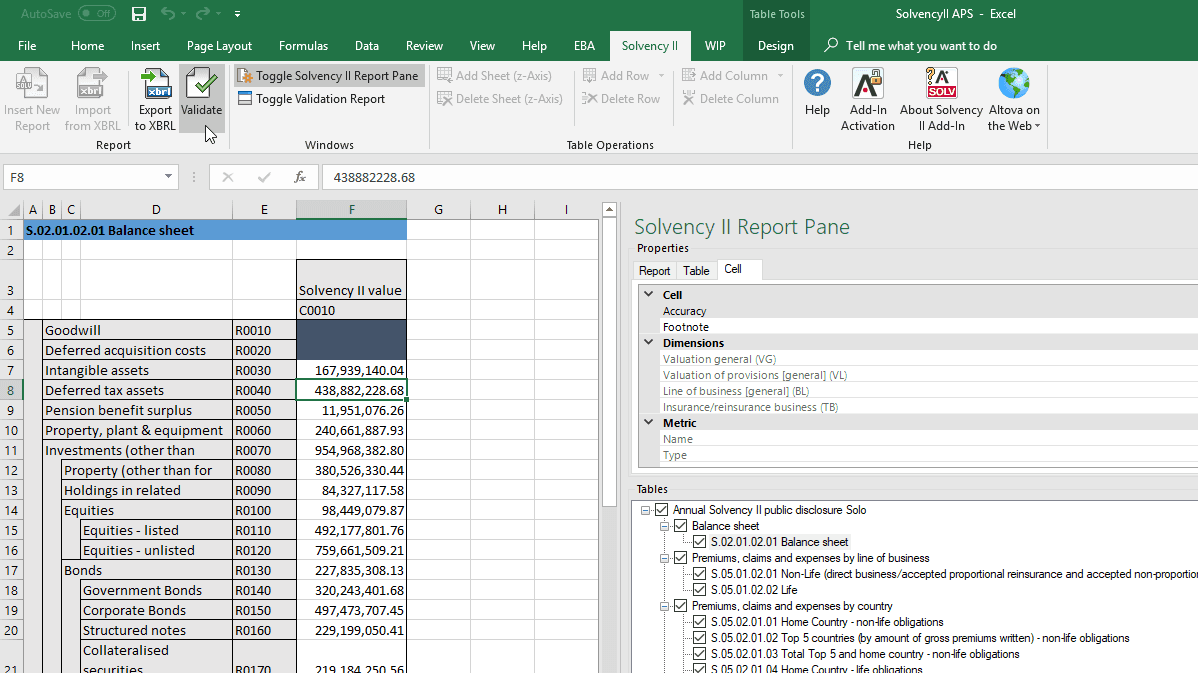Click Tell me what you want to do

click(921, 46)
